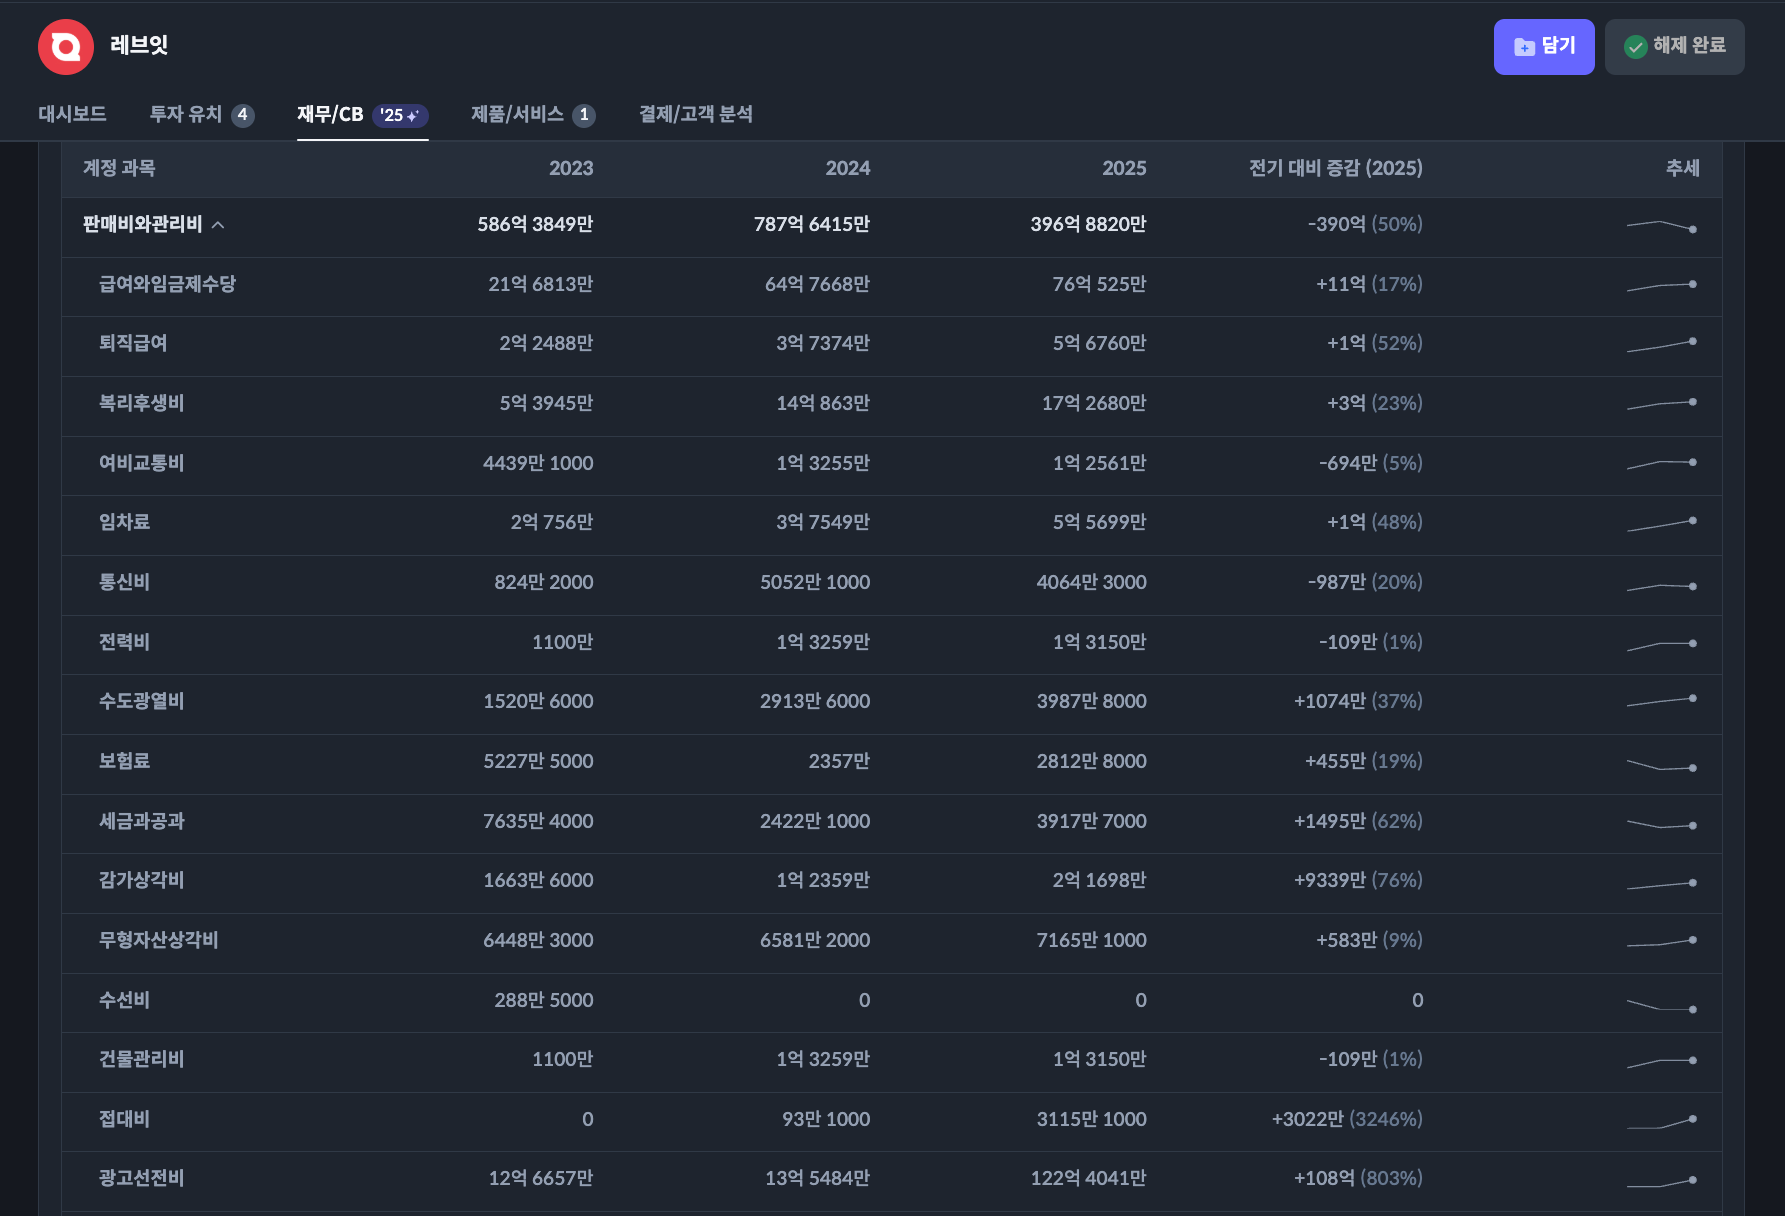Viewport: 1785px width, 1216px height.
Task: Click the 급여와임금제수당 trend sparkline
Action: pos(1661,286)
